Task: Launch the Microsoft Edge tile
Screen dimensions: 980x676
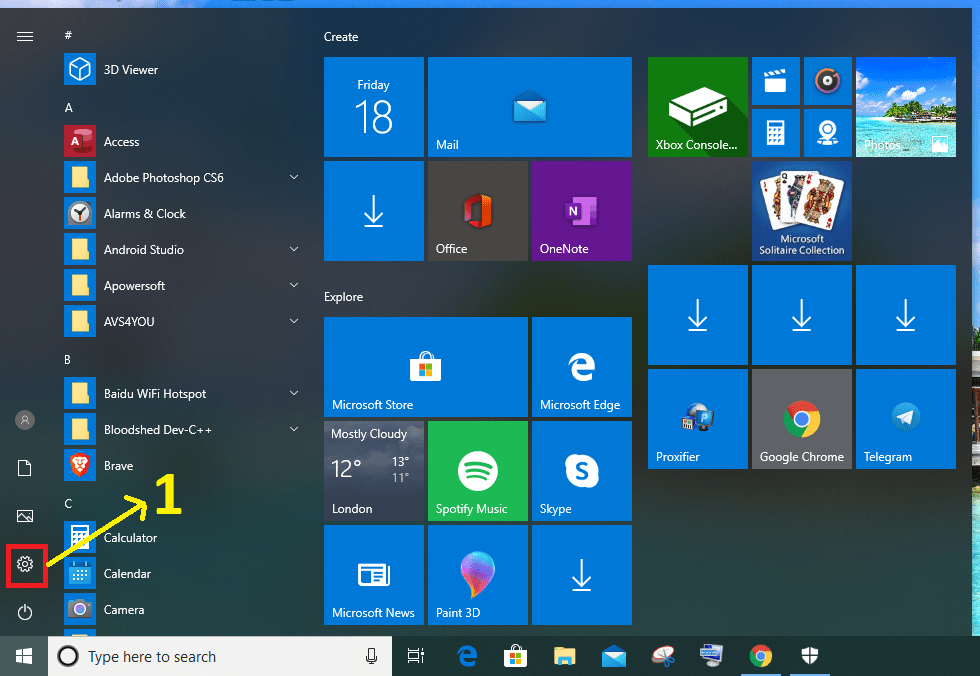Action: (582, 367)
